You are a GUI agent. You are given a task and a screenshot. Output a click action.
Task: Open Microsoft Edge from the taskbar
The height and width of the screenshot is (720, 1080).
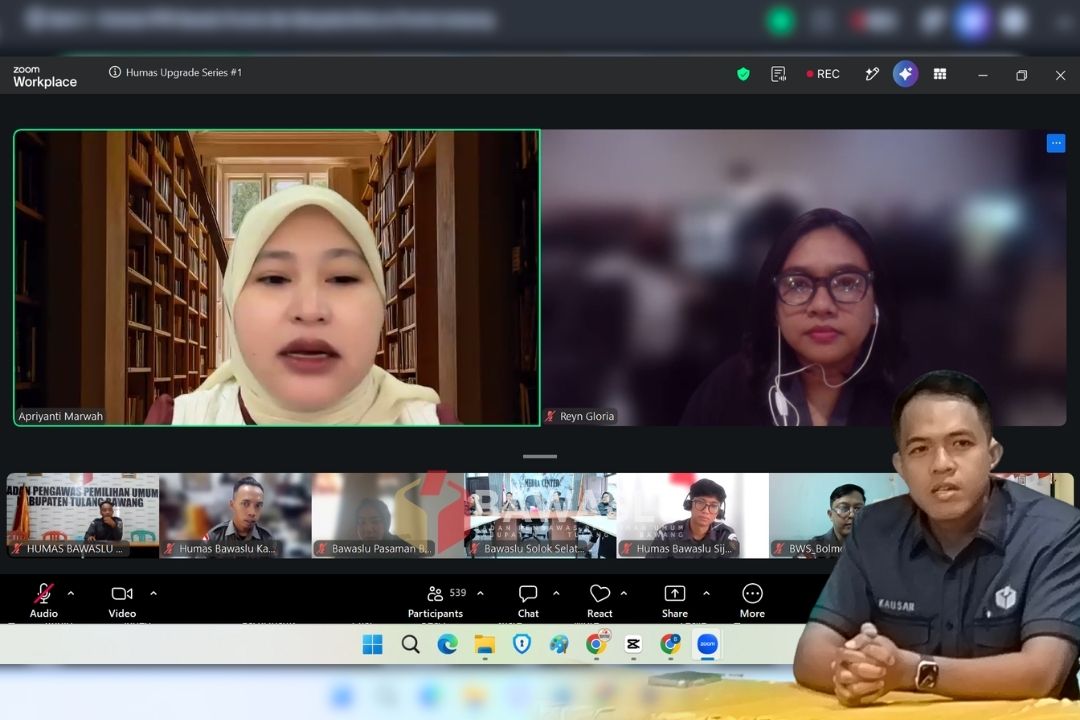point(448,644)
